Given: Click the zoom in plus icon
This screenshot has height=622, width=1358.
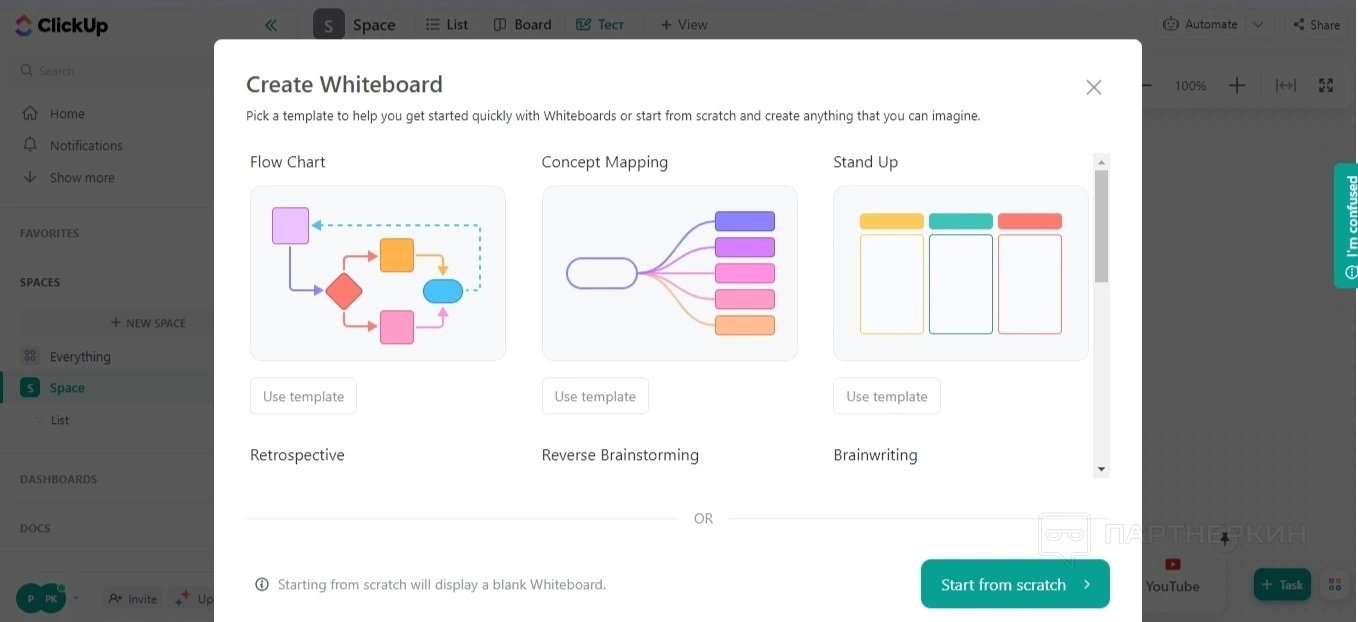Looking at the screenshot, I should point(1237,86).
